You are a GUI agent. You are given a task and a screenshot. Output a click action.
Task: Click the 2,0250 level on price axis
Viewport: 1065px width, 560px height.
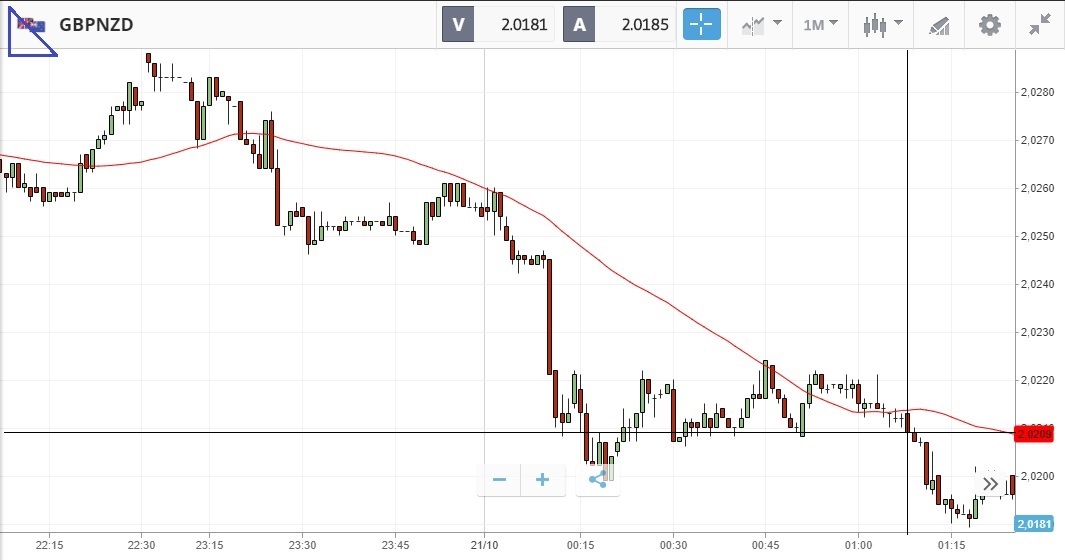click(1040, 236)
